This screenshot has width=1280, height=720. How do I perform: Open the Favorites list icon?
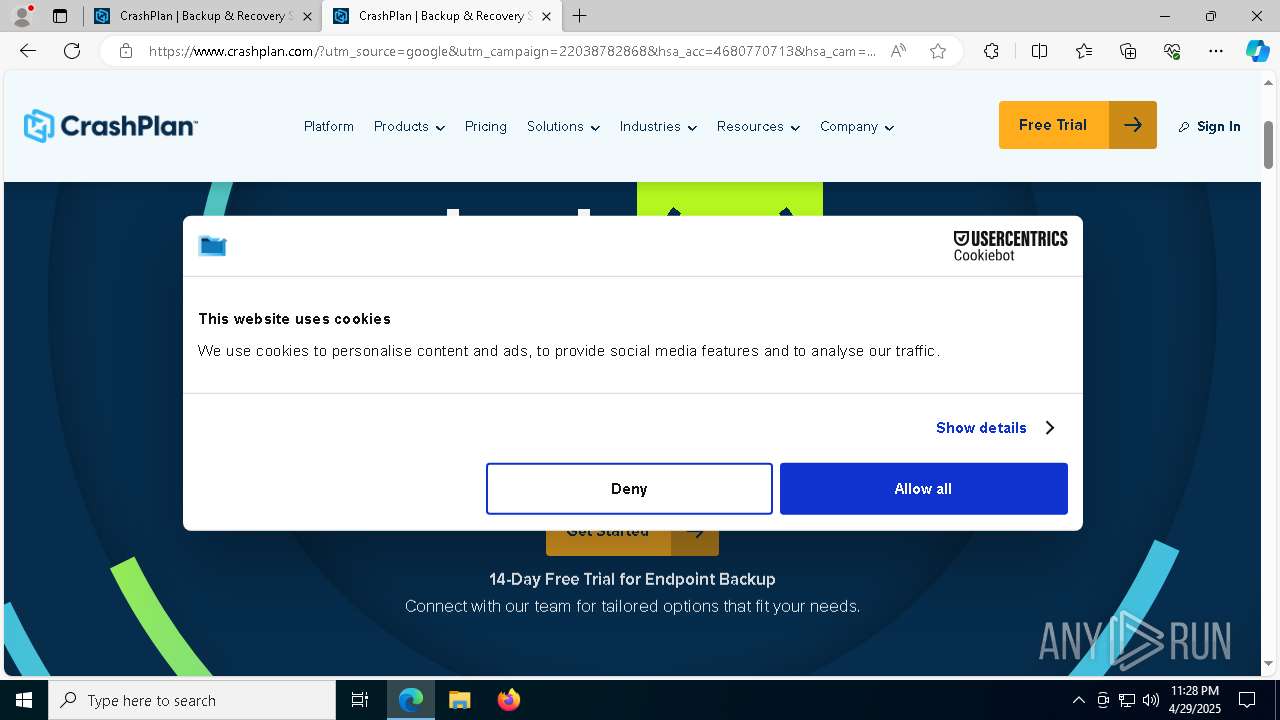click(1084, 51)
